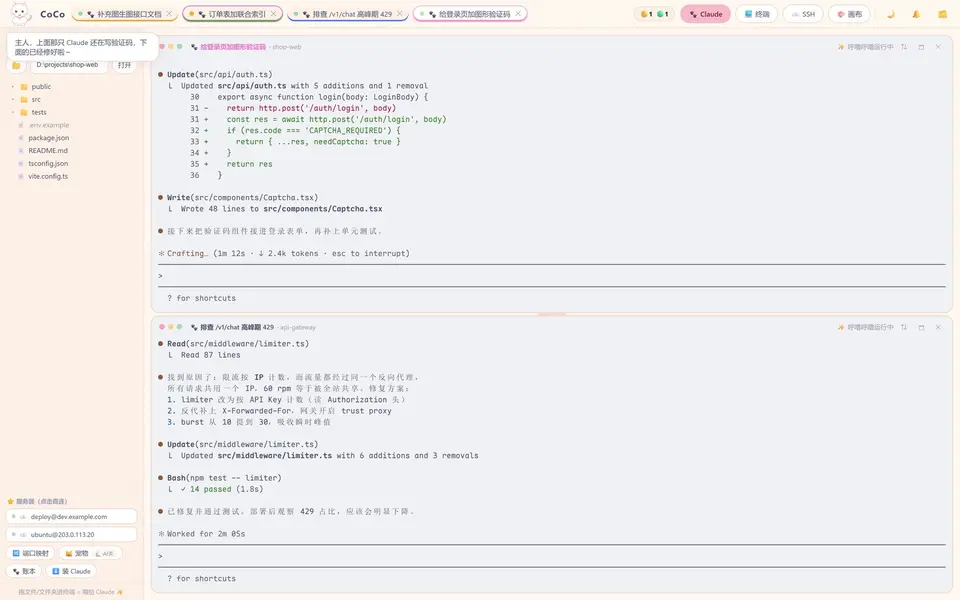Click the CoCo cat mascot logo
This screenshot has height=600, width=960.
coord(20,13)
